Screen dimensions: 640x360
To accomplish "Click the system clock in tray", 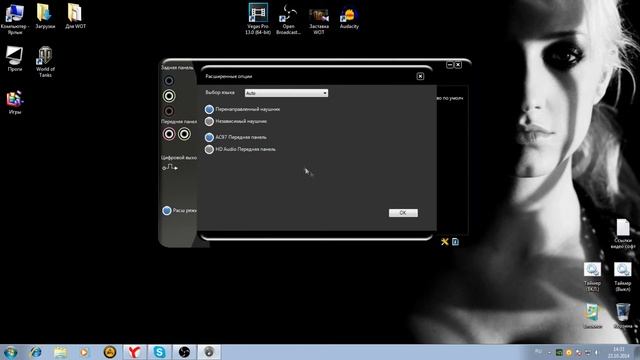I will [619, 352].
